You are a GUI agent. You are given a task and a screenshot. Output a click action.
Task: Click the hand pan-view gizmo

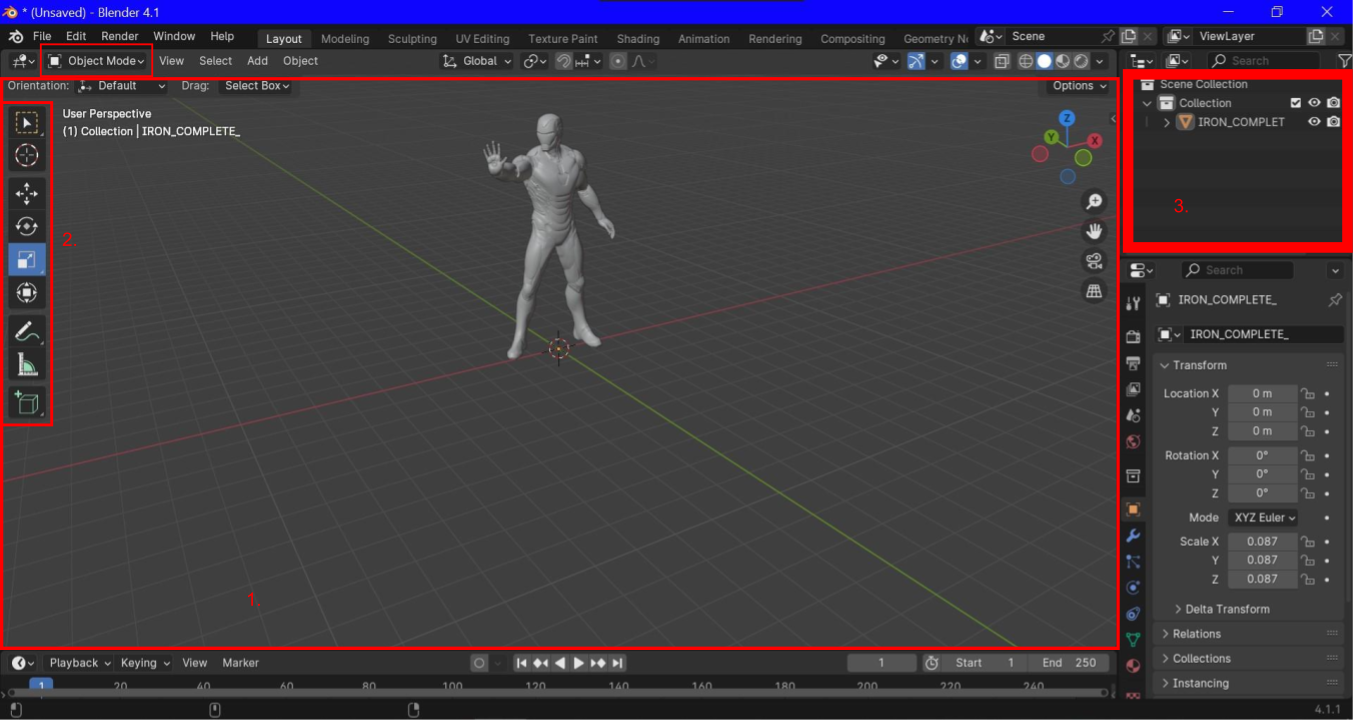click(x=1094, y=231)
